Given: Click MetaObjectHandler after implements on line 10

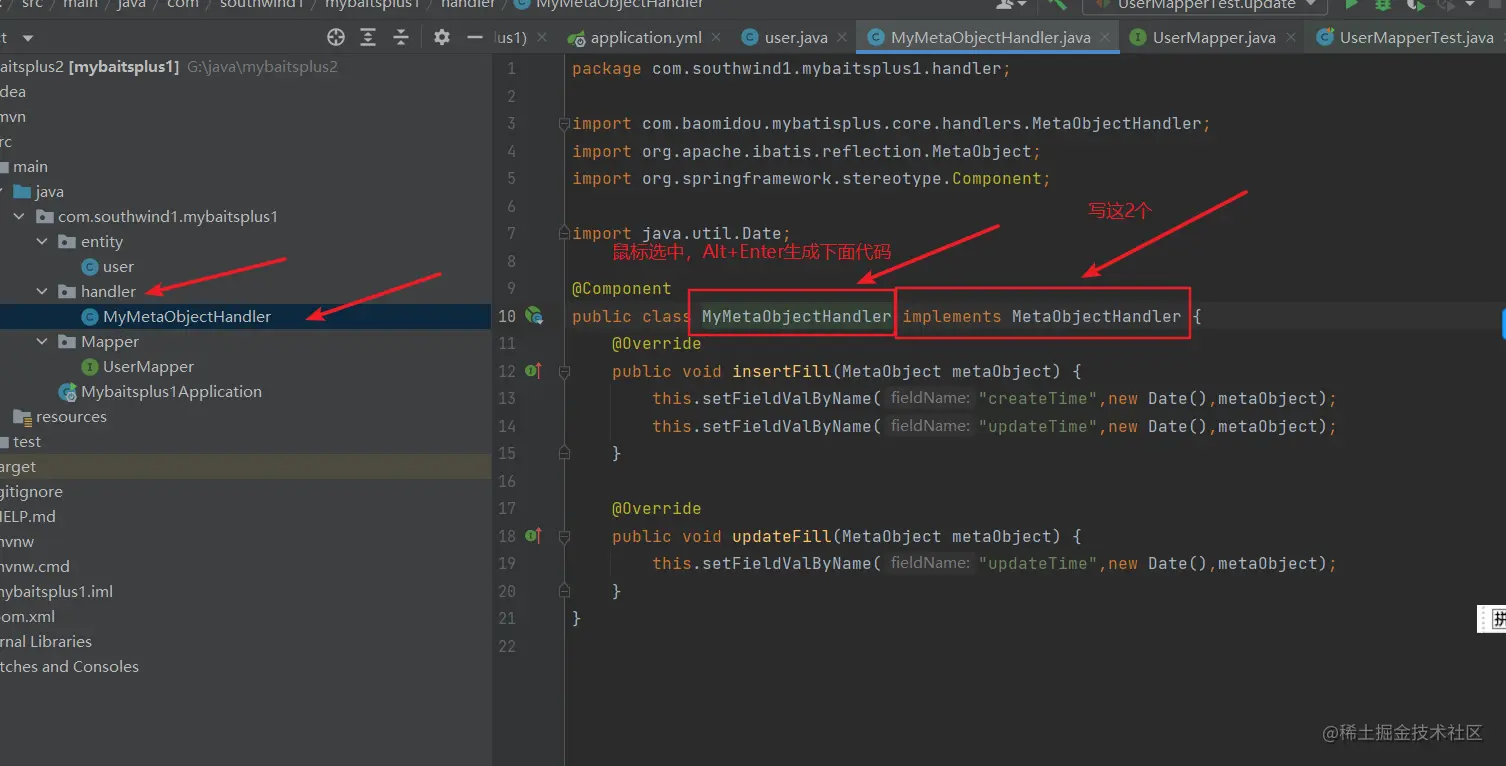Looking at the screenshot, I should tap(1097, 316).
